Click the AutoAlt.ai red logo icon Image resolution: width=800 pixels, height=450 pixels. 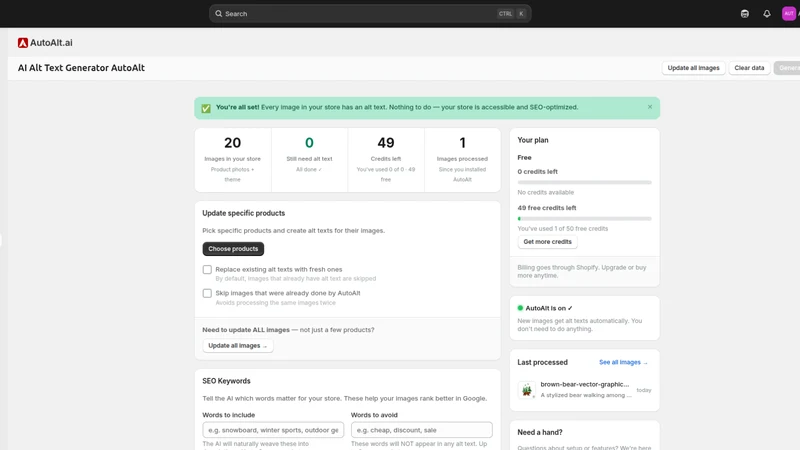22,43
